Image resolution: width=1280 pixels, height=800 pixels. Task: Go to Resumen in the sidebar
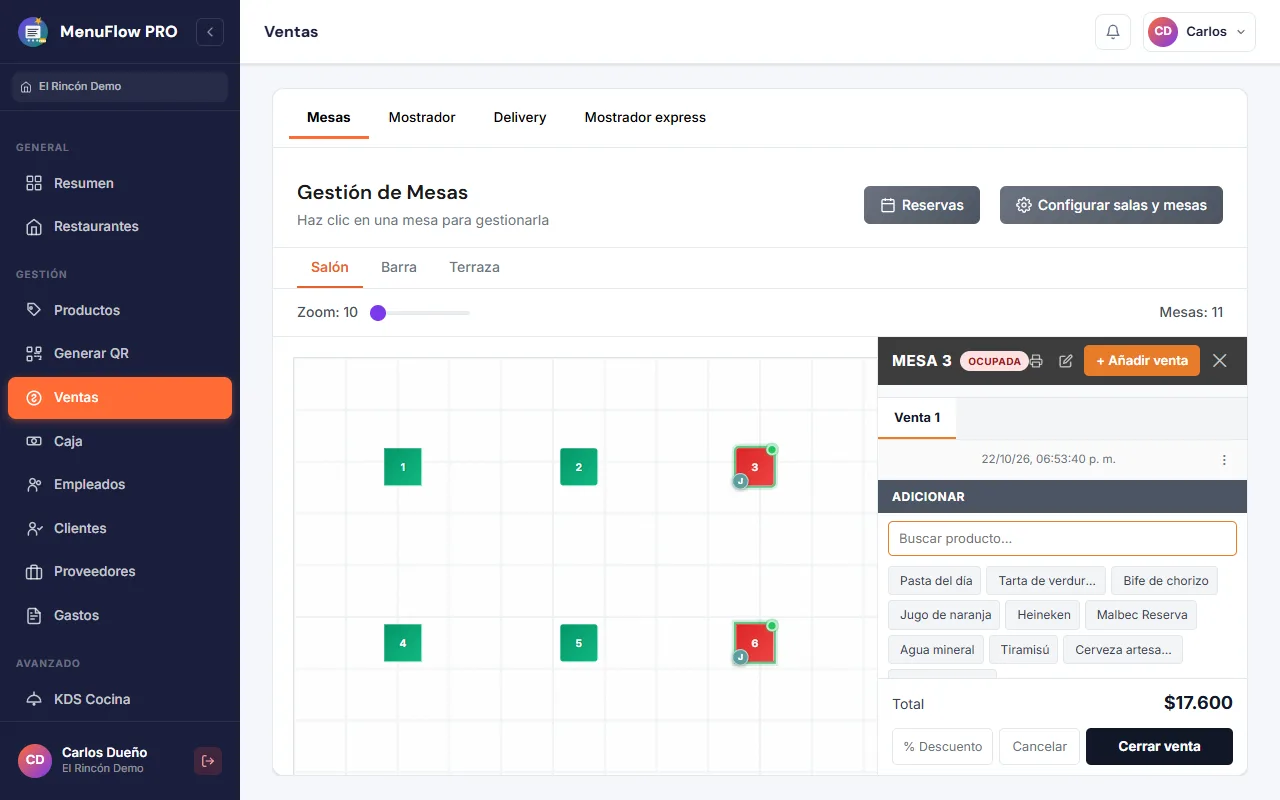pos(120,183)
